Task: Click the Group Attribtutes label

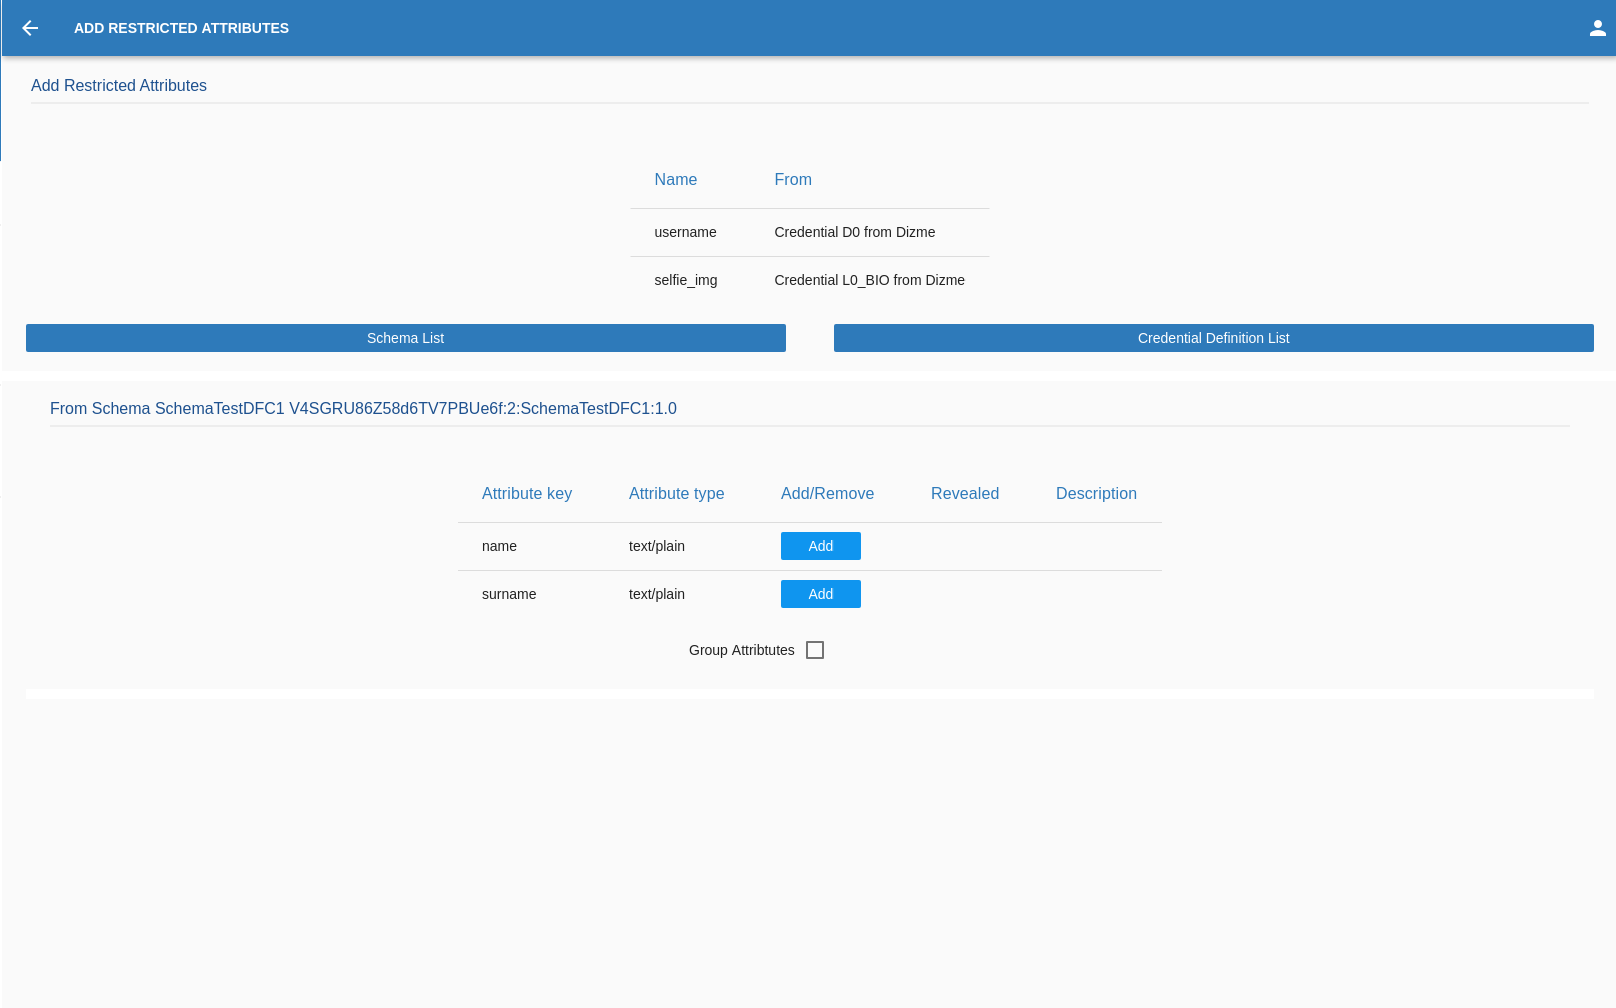Action: click(742, 650)
